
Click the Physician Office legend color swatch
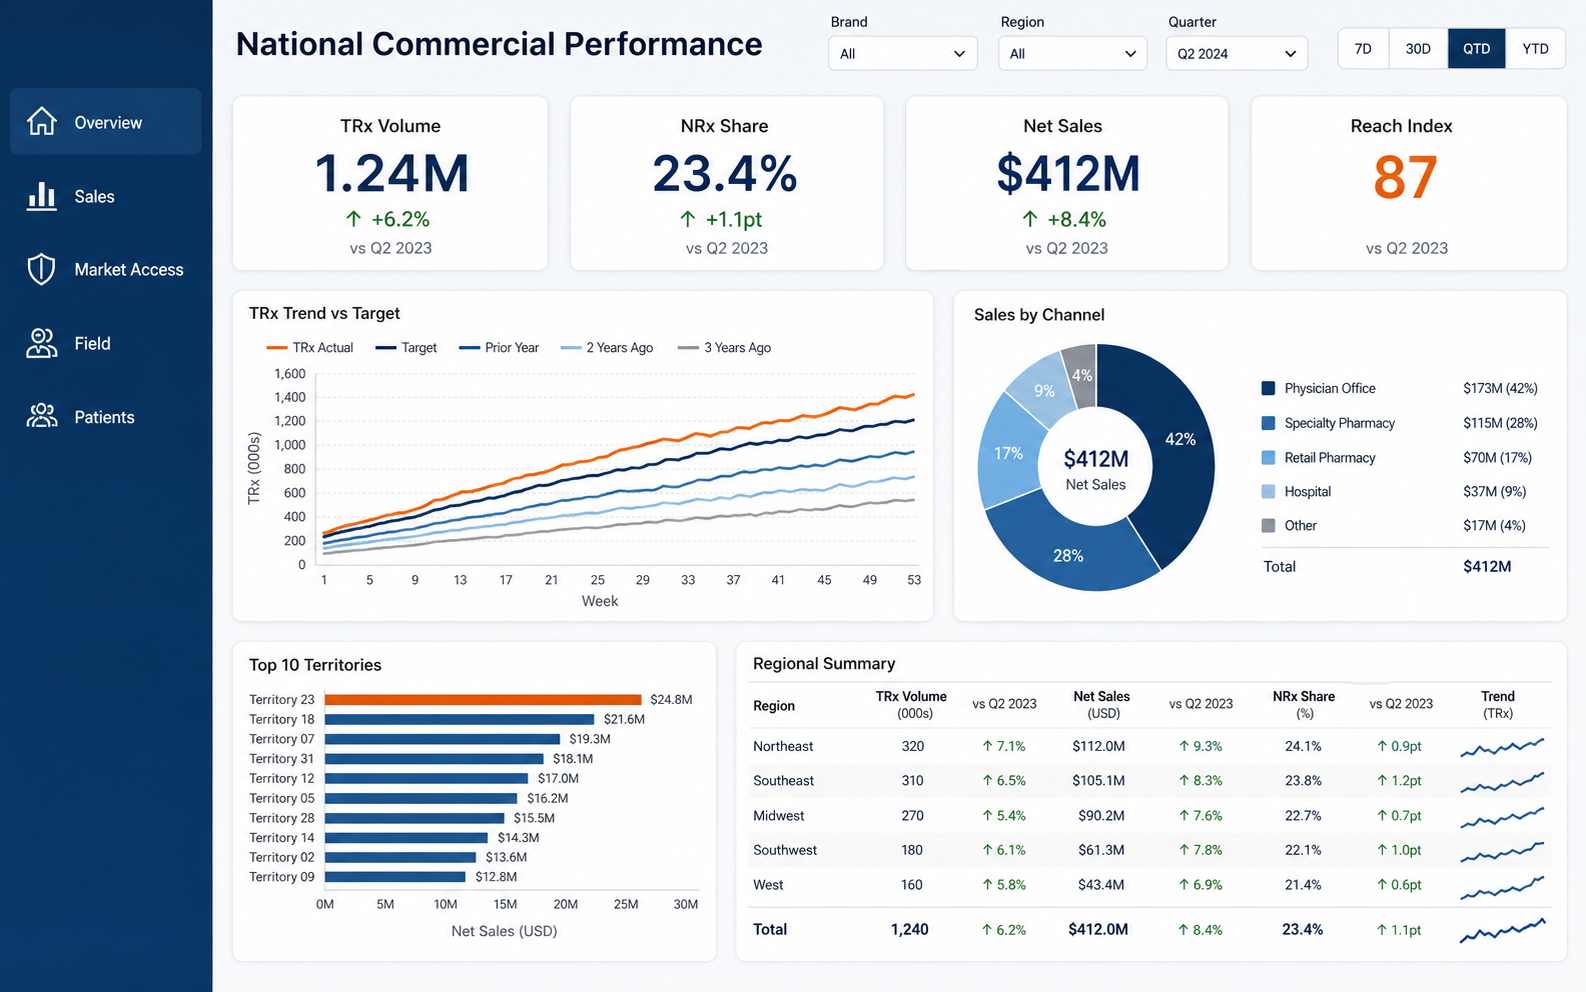tap(1268, 388)
